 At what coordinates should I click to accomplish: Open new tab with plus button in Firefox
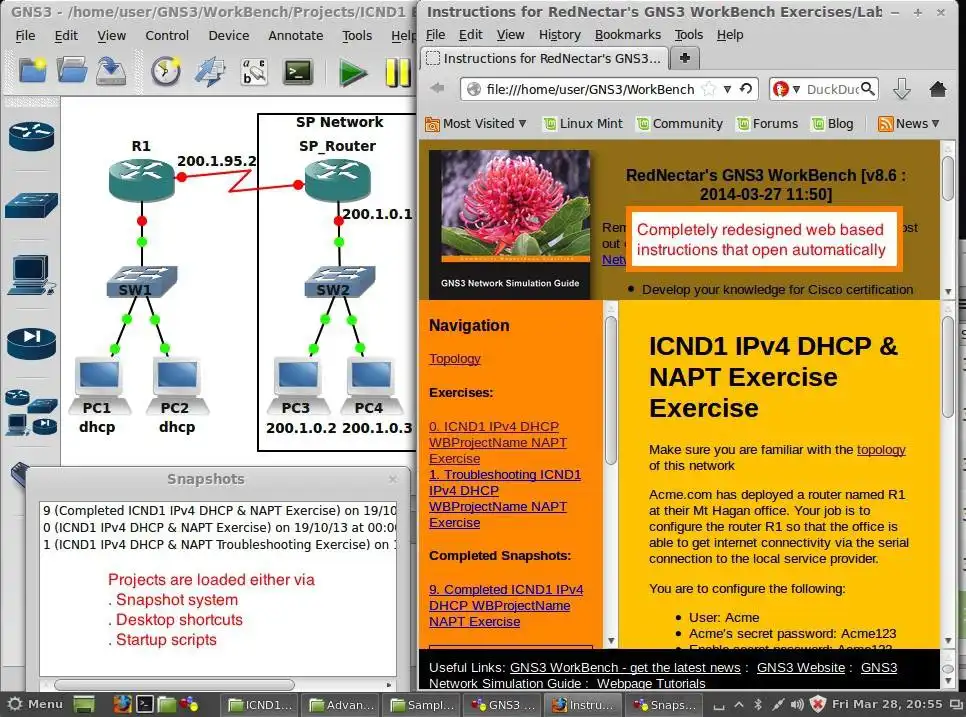tap(684, 58)
